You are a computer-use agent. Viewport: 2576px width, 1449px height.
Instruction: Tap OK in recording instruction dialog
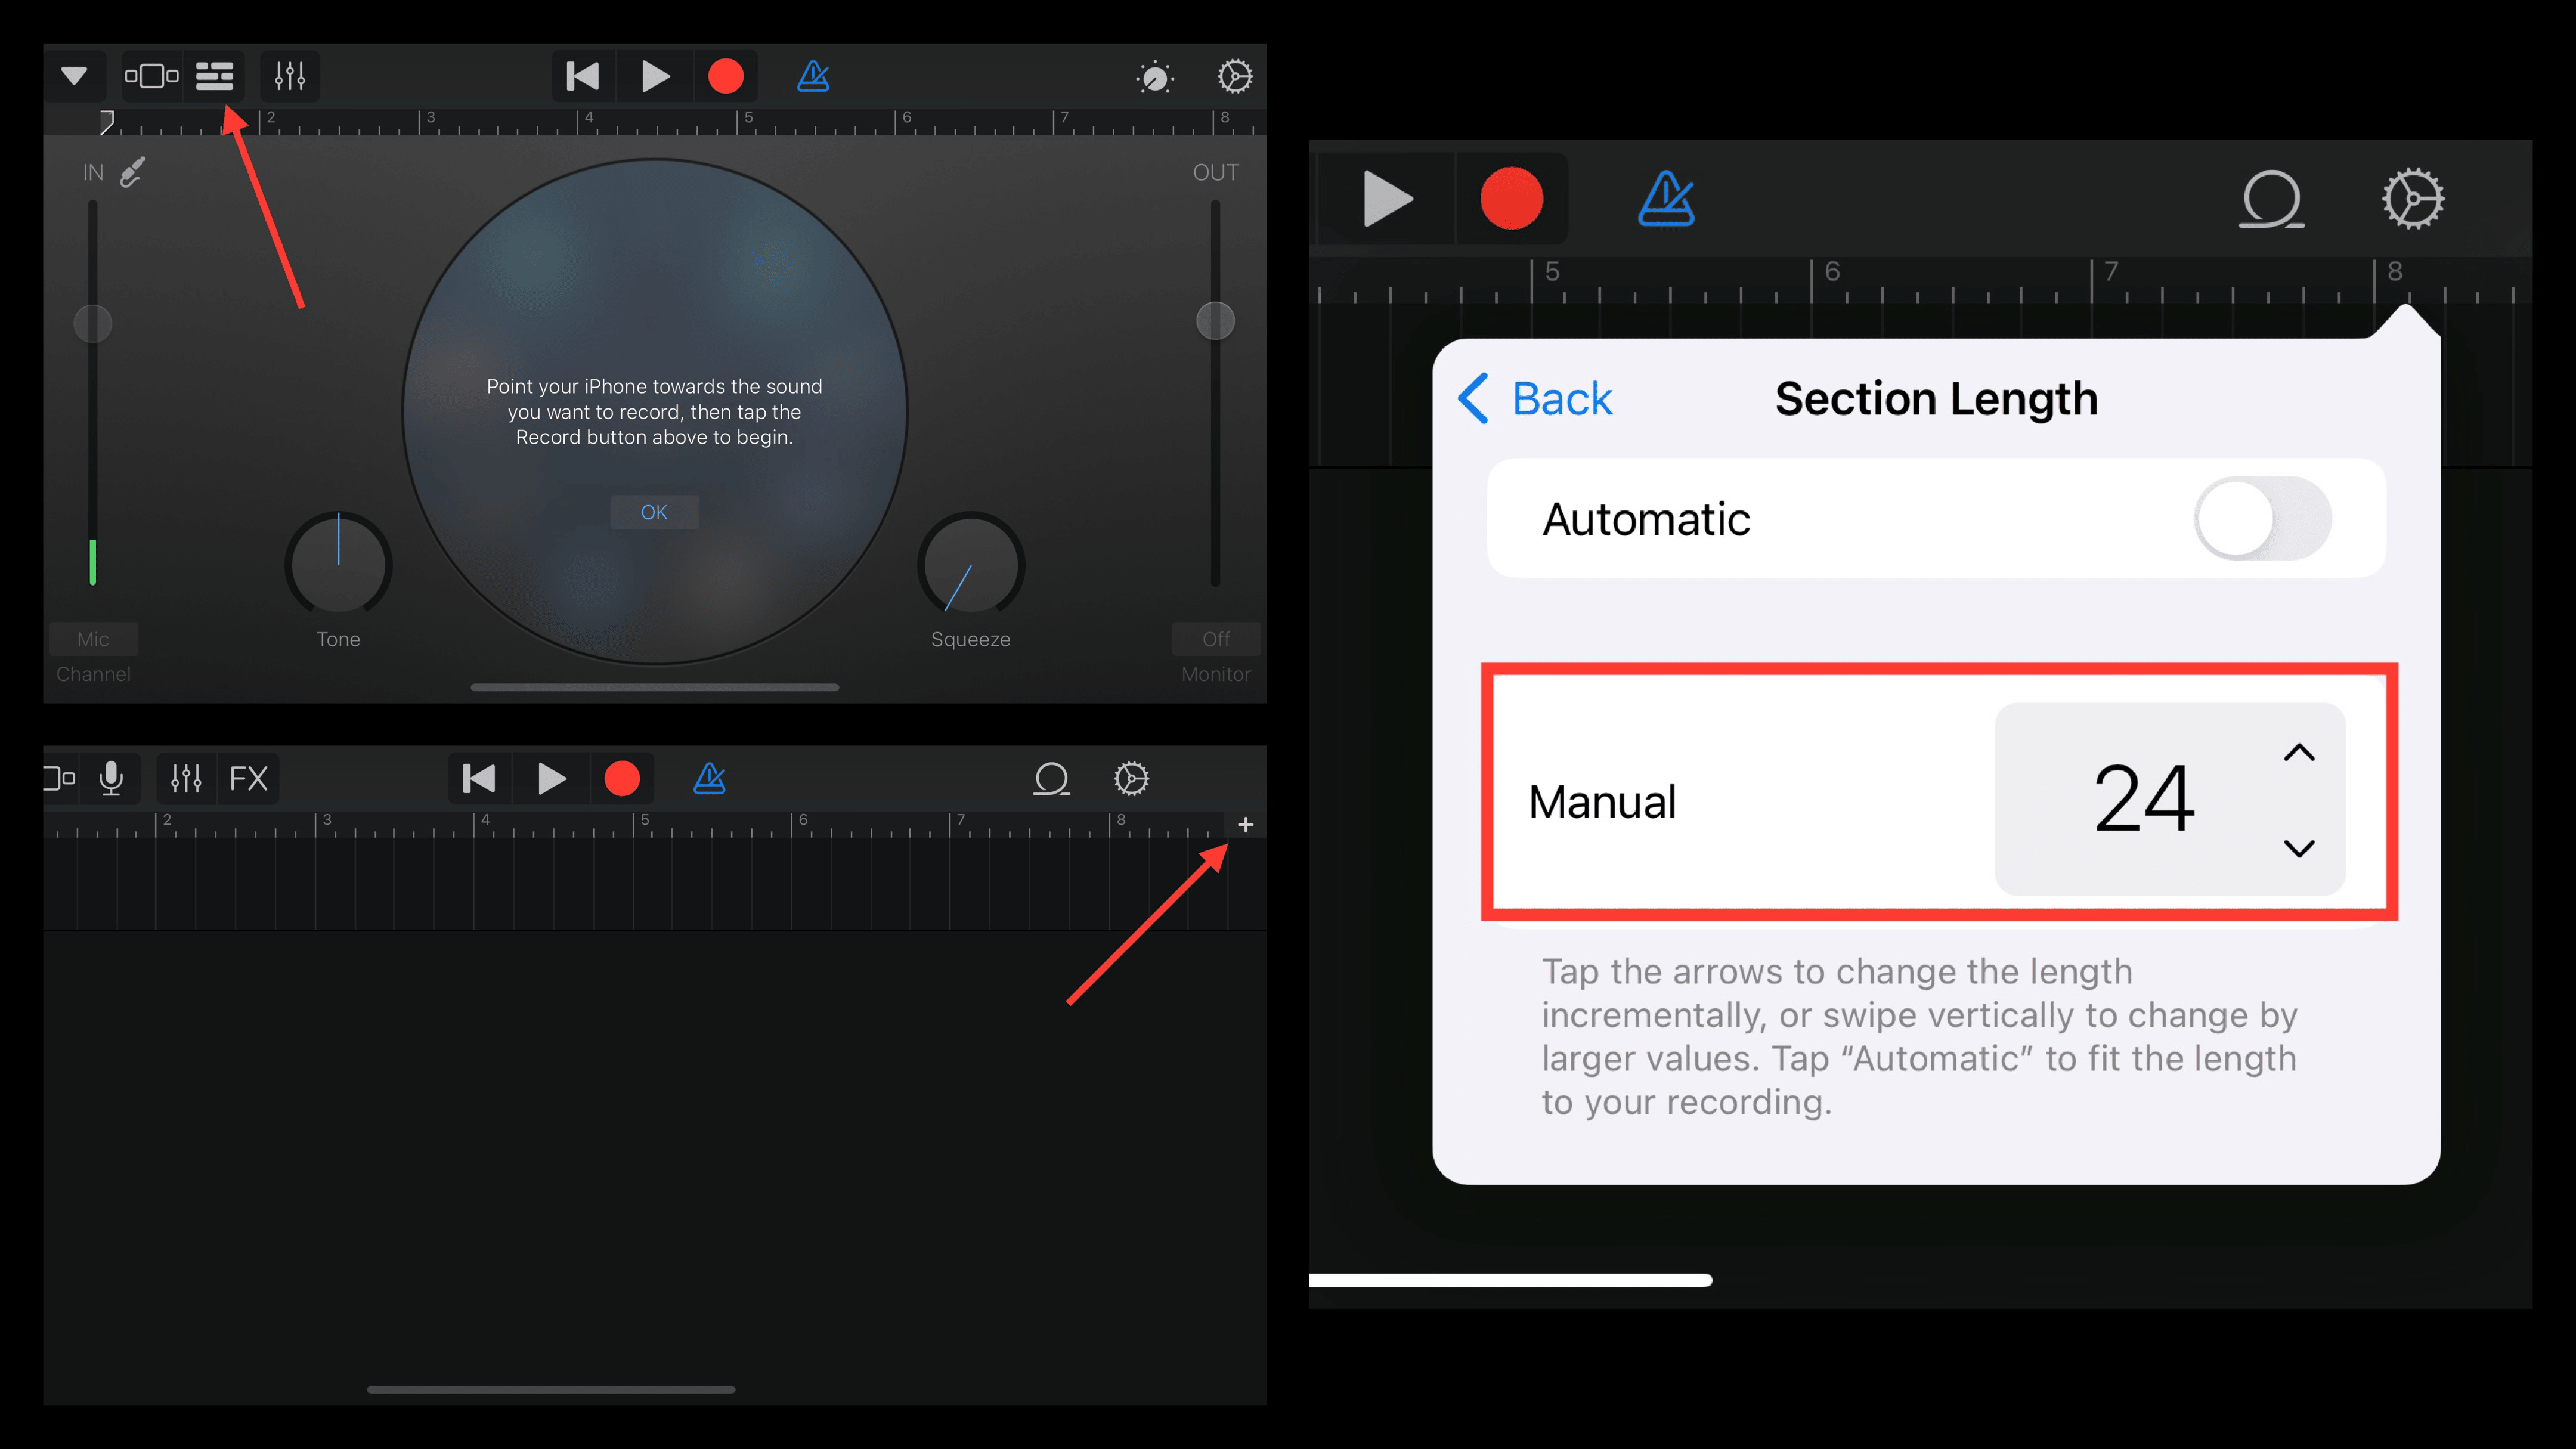click(x=653, y=511)
